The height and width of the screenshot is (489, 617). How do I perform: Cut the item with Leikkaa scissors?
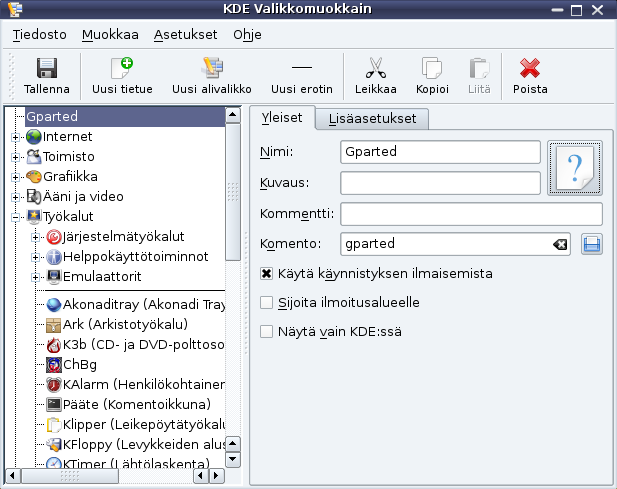[x=376, y=76]
